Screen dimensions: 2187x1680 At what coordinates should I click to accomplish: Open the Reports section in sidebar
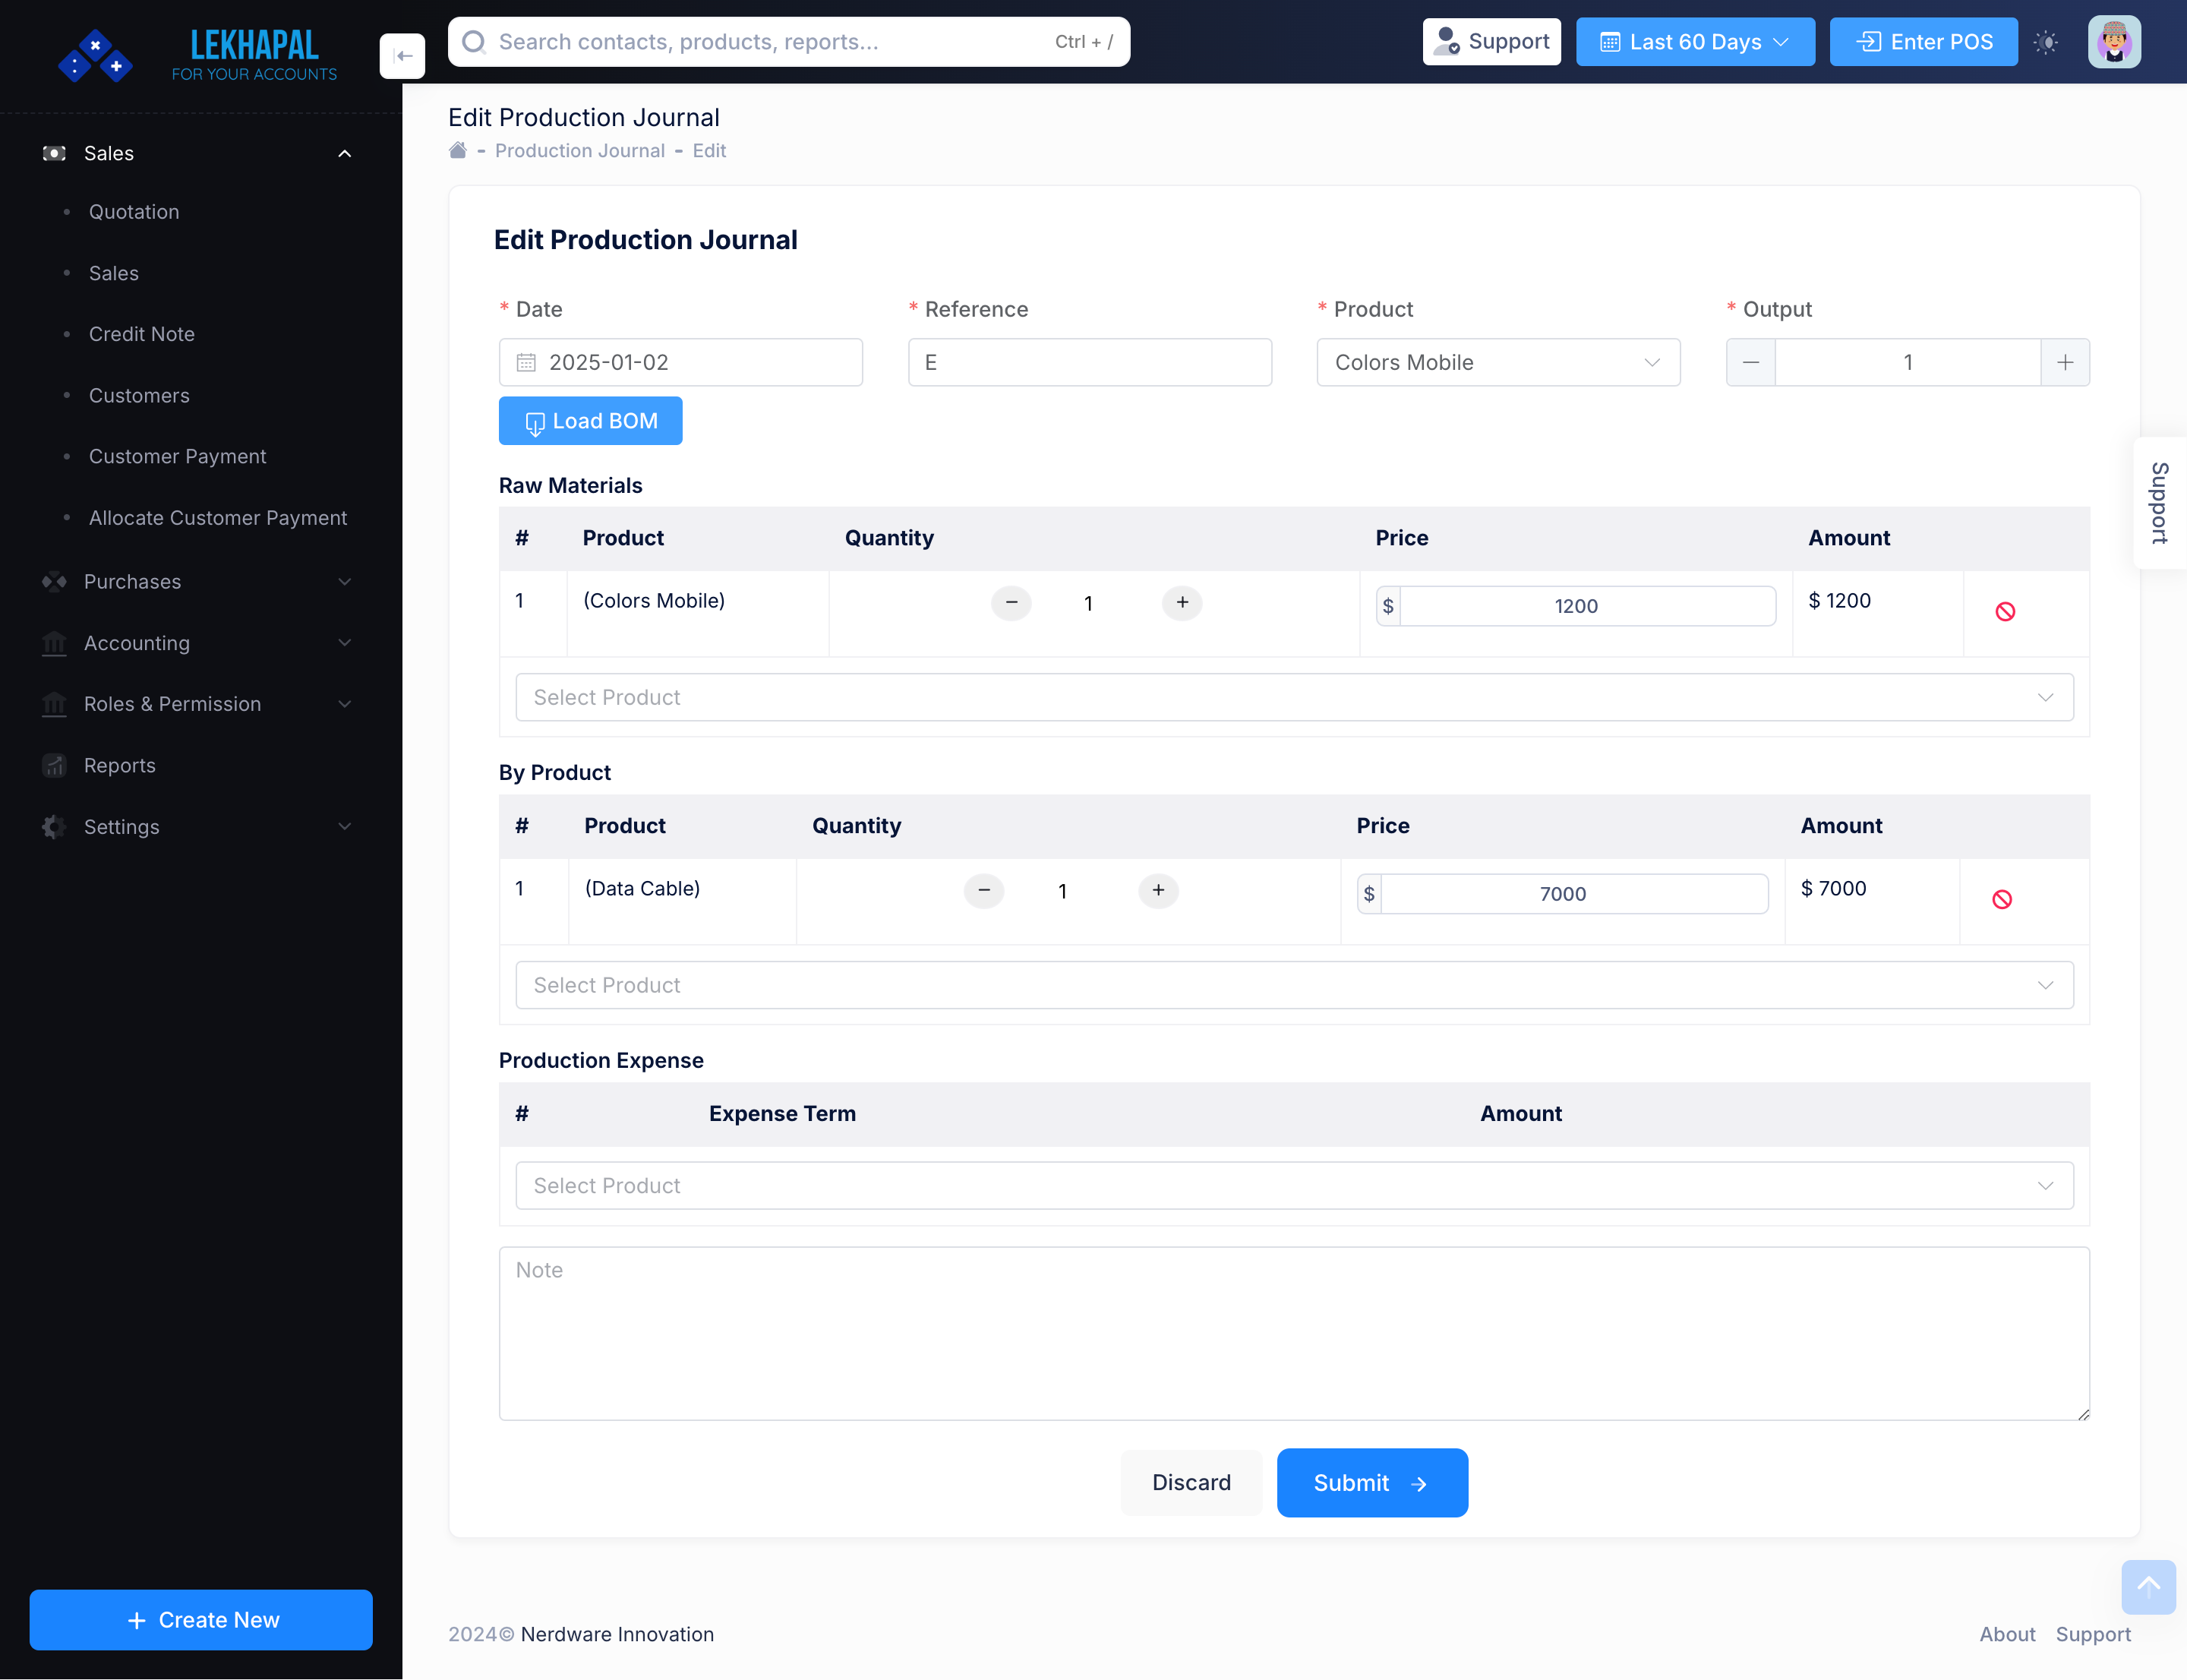[x=120, y=765]
